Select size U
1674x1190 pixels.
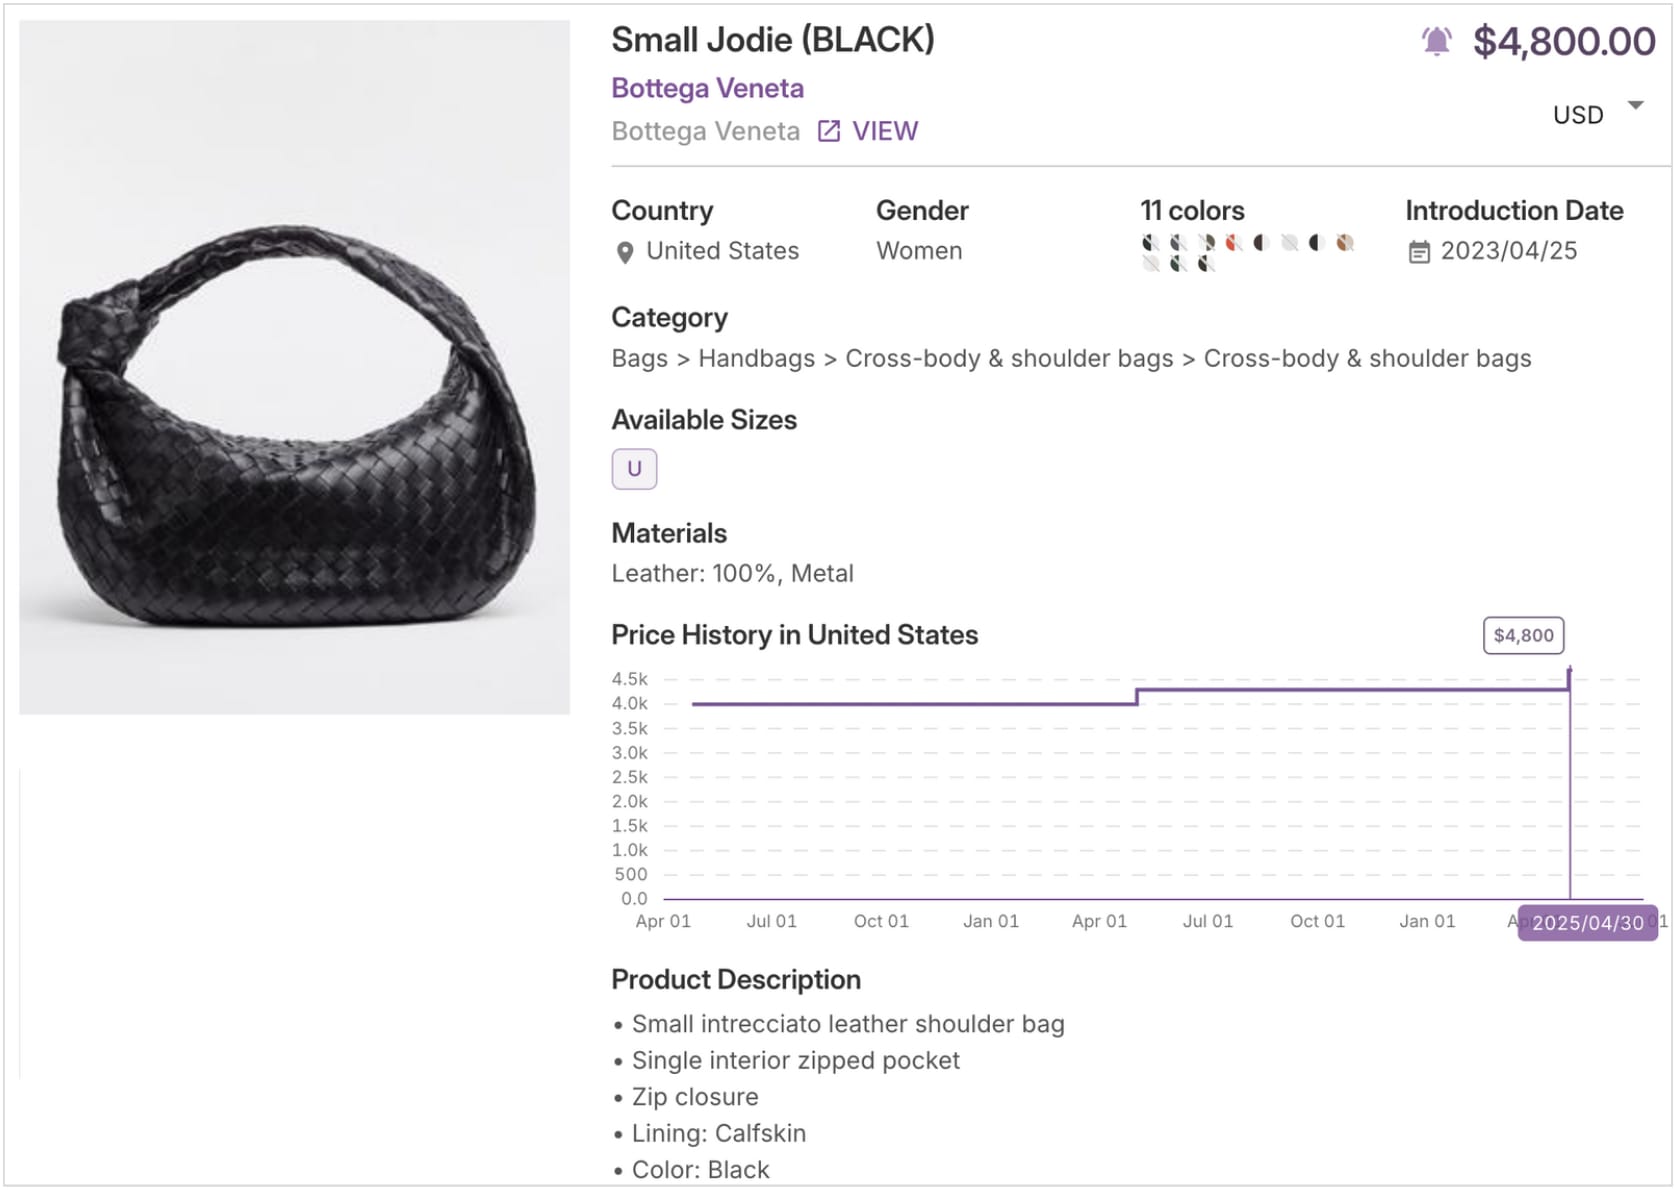(x=634, y=468)
